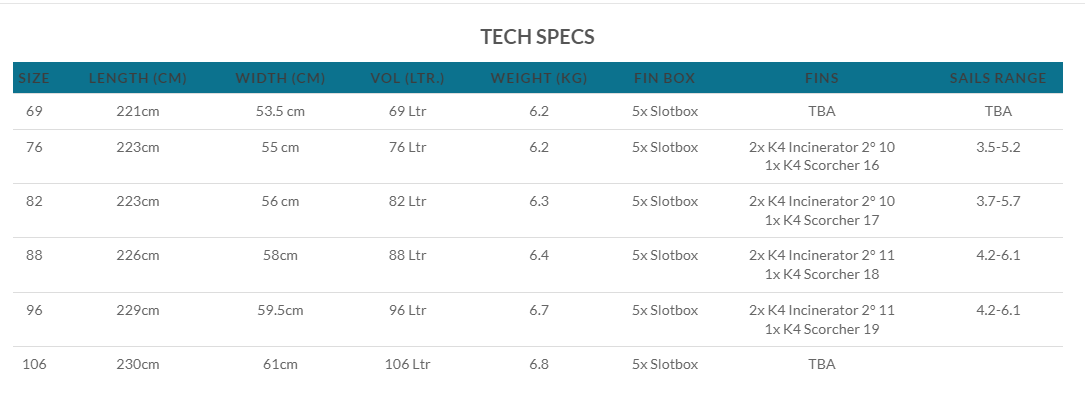Image resolution: width=1085 pixels, height=415 pixels.
Task: Click the SAILS RANGE column header
Action: pyautogui.click(x=998, y=78)
